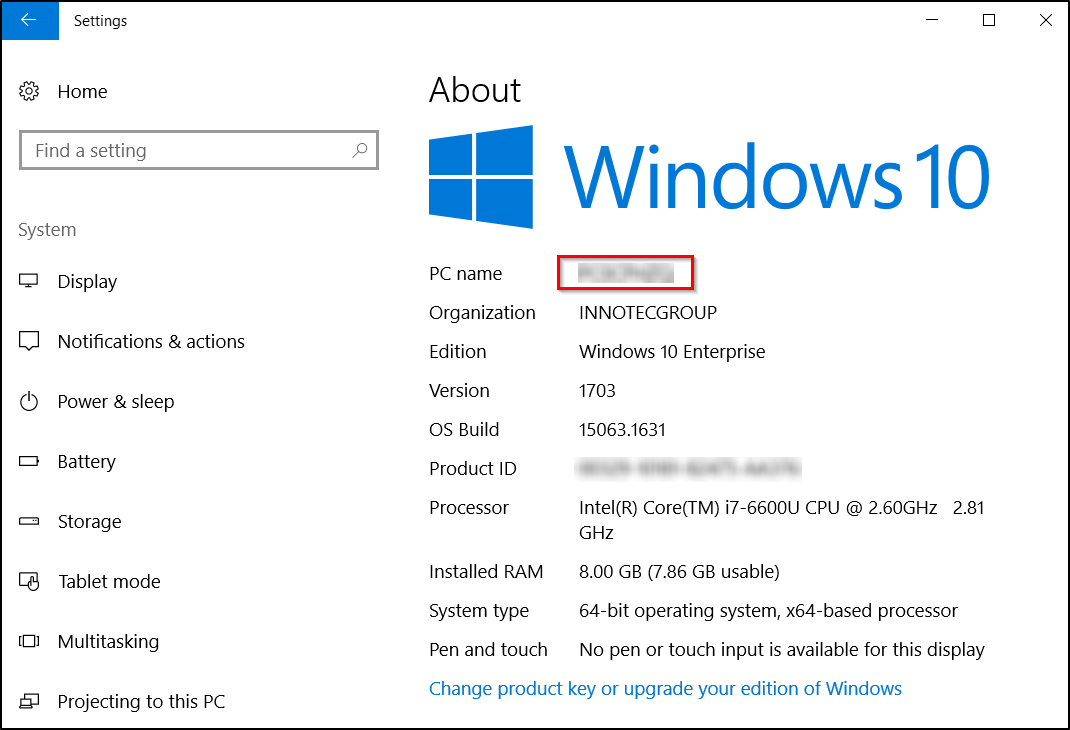The height and width of the screenshot is (730, 1070).
Task: Click Change product key or upgrade link
Action: pos(665,688)
